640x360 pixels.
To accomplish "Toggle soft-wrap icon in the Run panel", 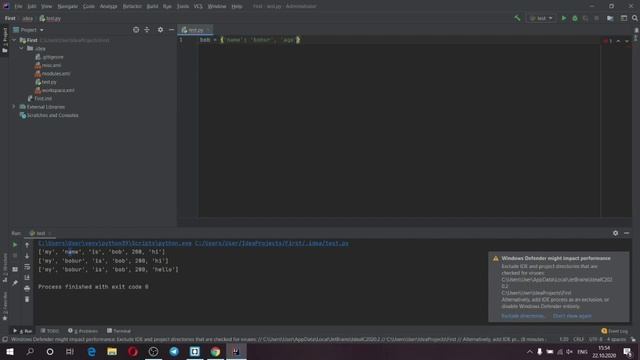I will point(27,267).
